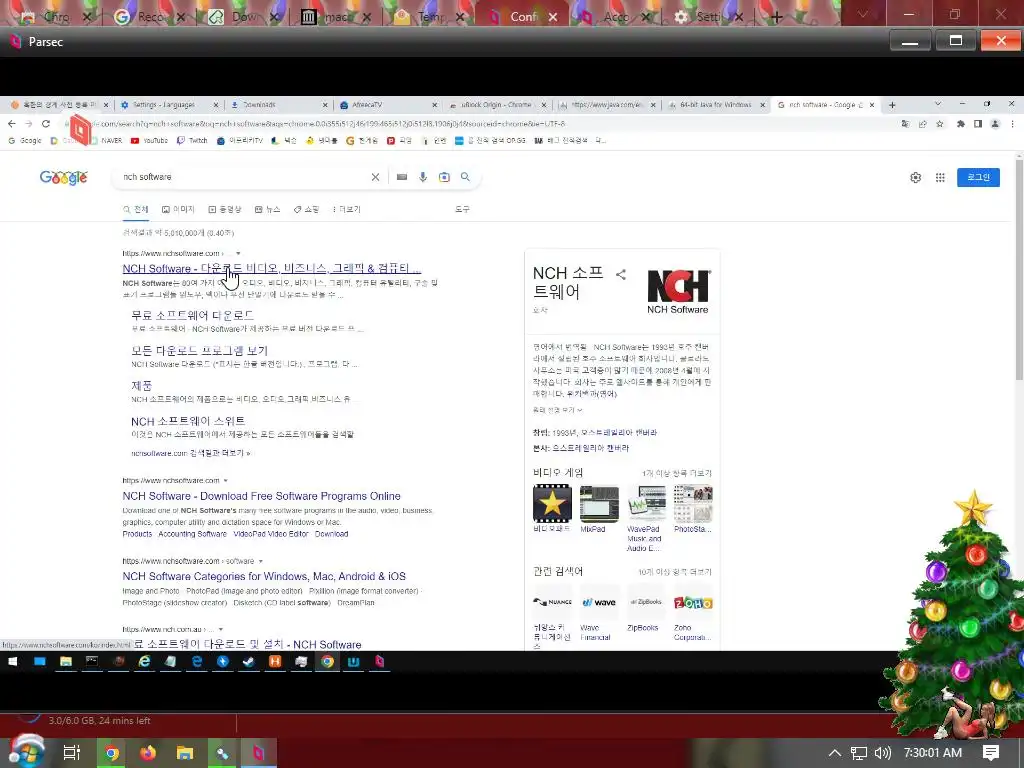Image resolution: width=1024 pixels, height=768 pixels.
Task: Open remote Chrome extensions puzzle icon
Action: tap(961, 123)
